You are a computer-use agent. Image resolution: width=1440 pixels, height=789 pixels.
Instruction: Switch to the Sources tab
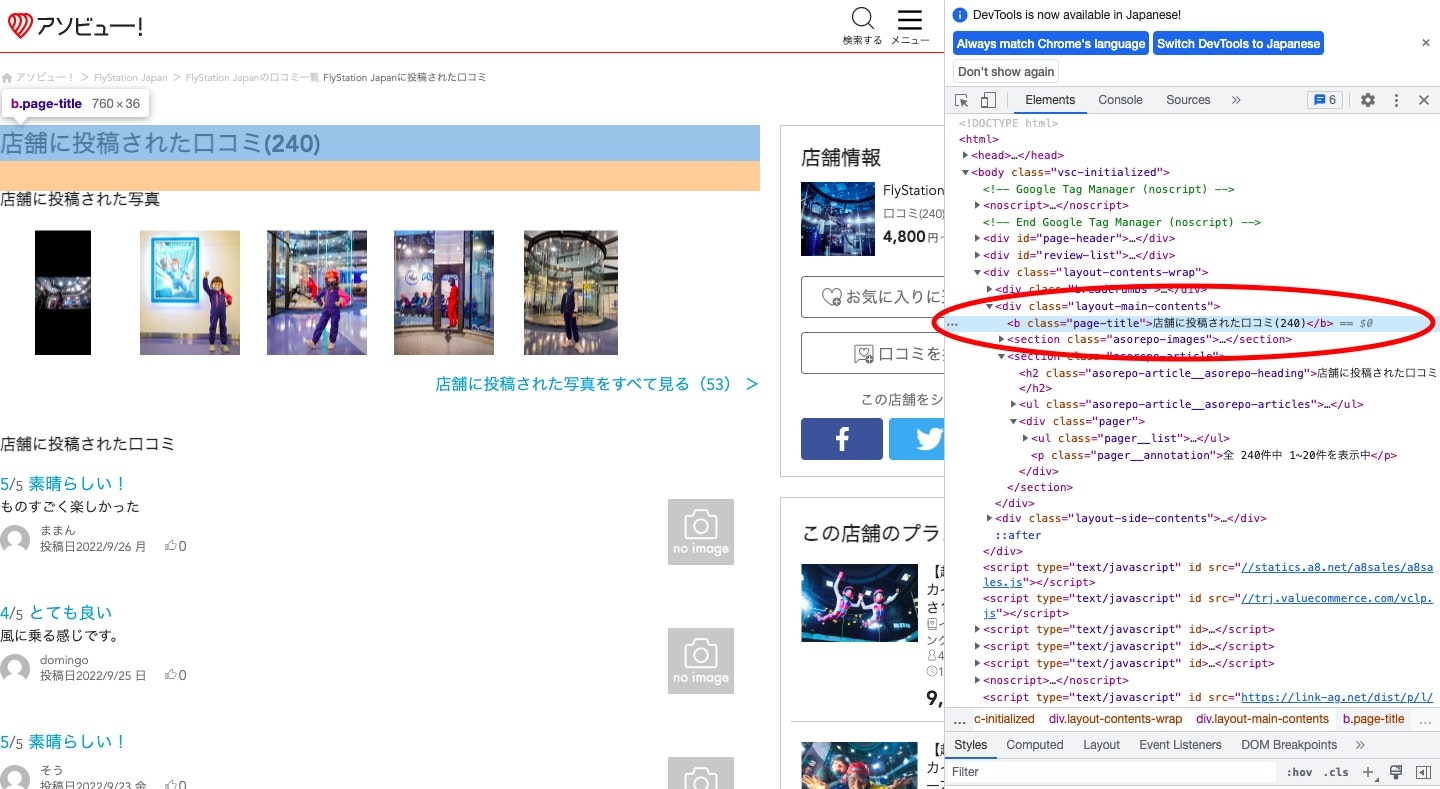1188,100
